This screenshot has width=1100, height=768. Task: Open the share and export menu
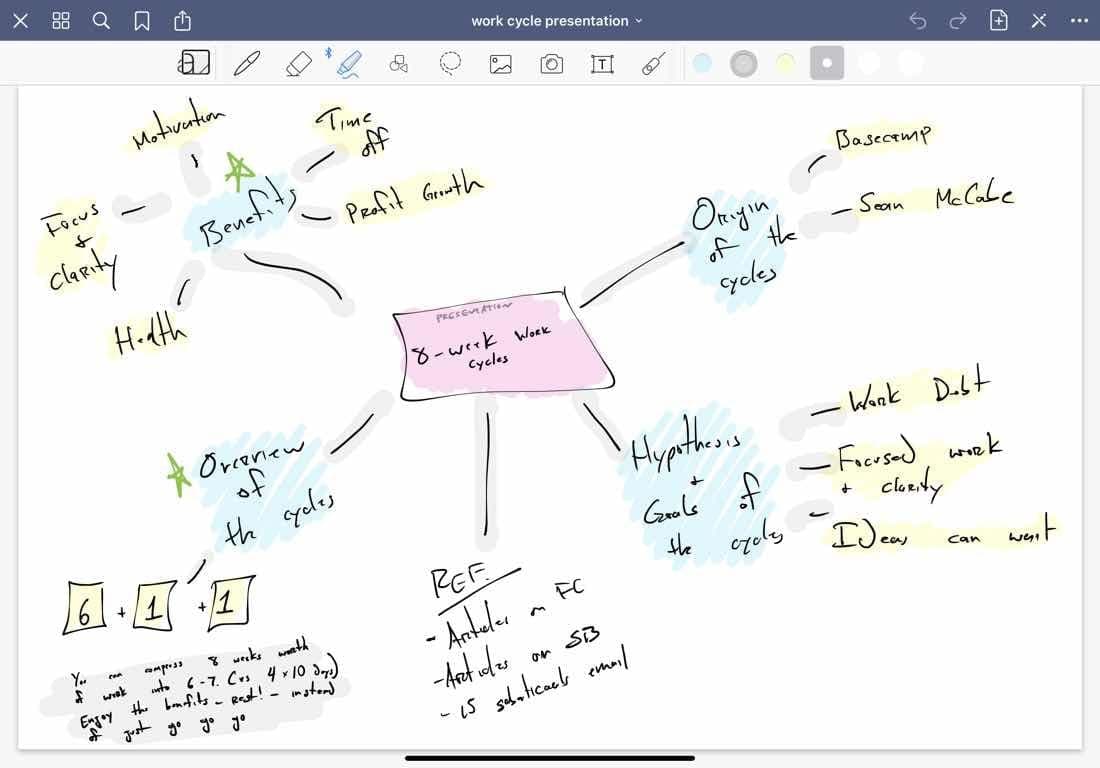tap(182, 21)
